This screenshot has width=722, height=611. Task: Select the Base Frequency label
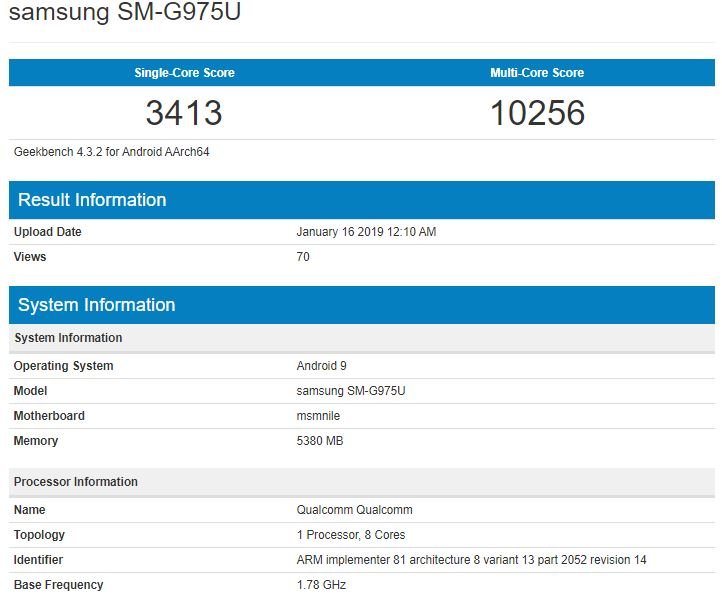click(58, 585)
